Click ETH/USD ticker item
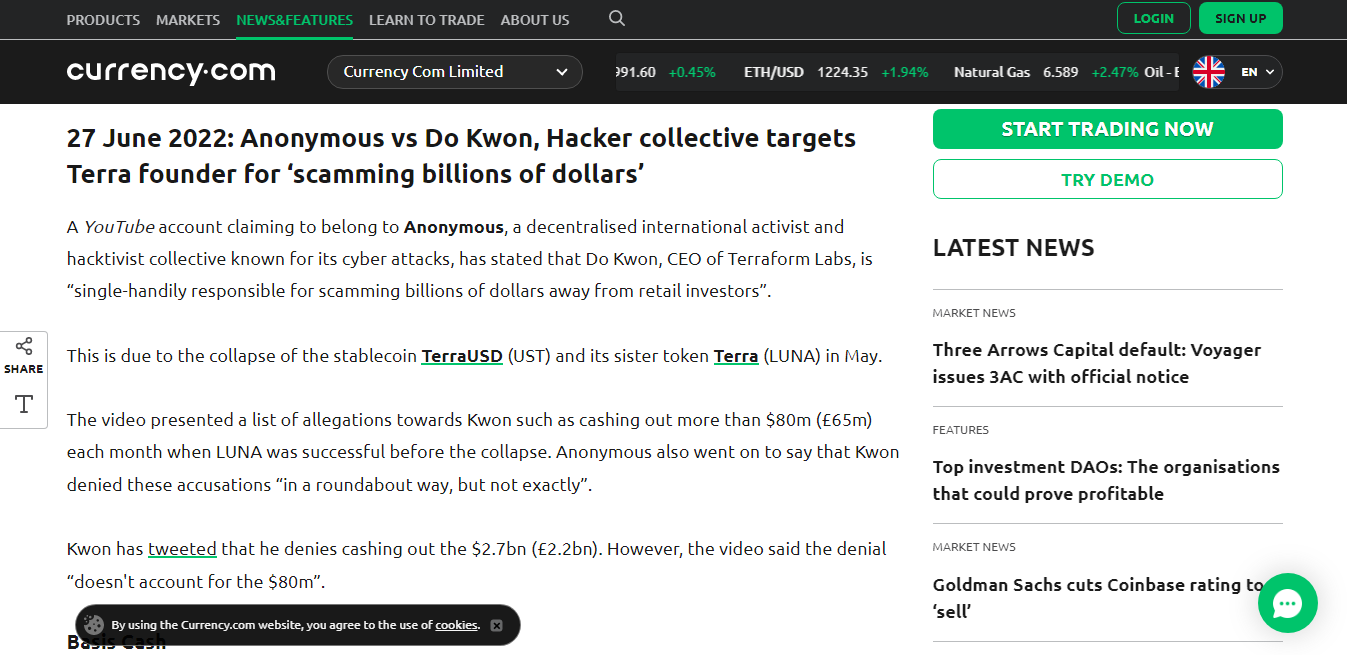The image size is (1347, 655). tap(836, 72)
